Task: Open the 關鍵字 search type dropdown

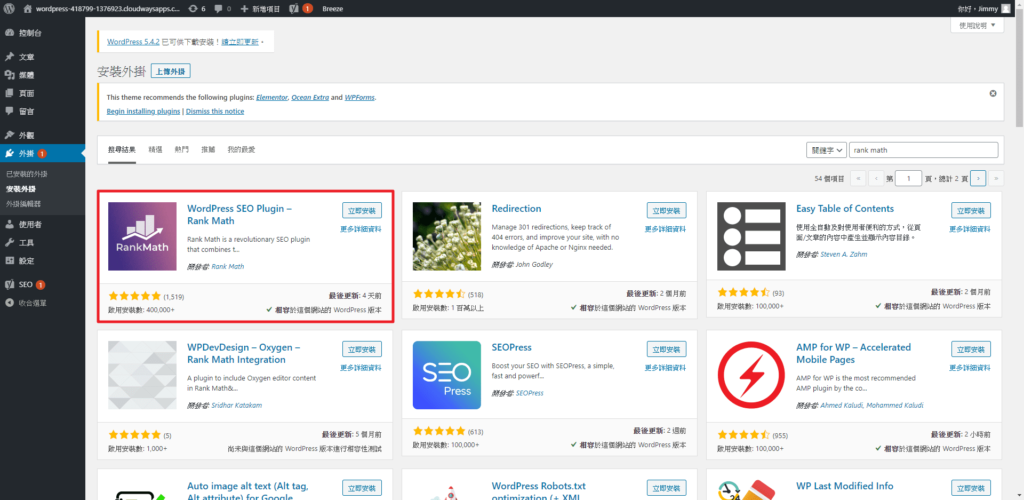Action: point(827,150)
